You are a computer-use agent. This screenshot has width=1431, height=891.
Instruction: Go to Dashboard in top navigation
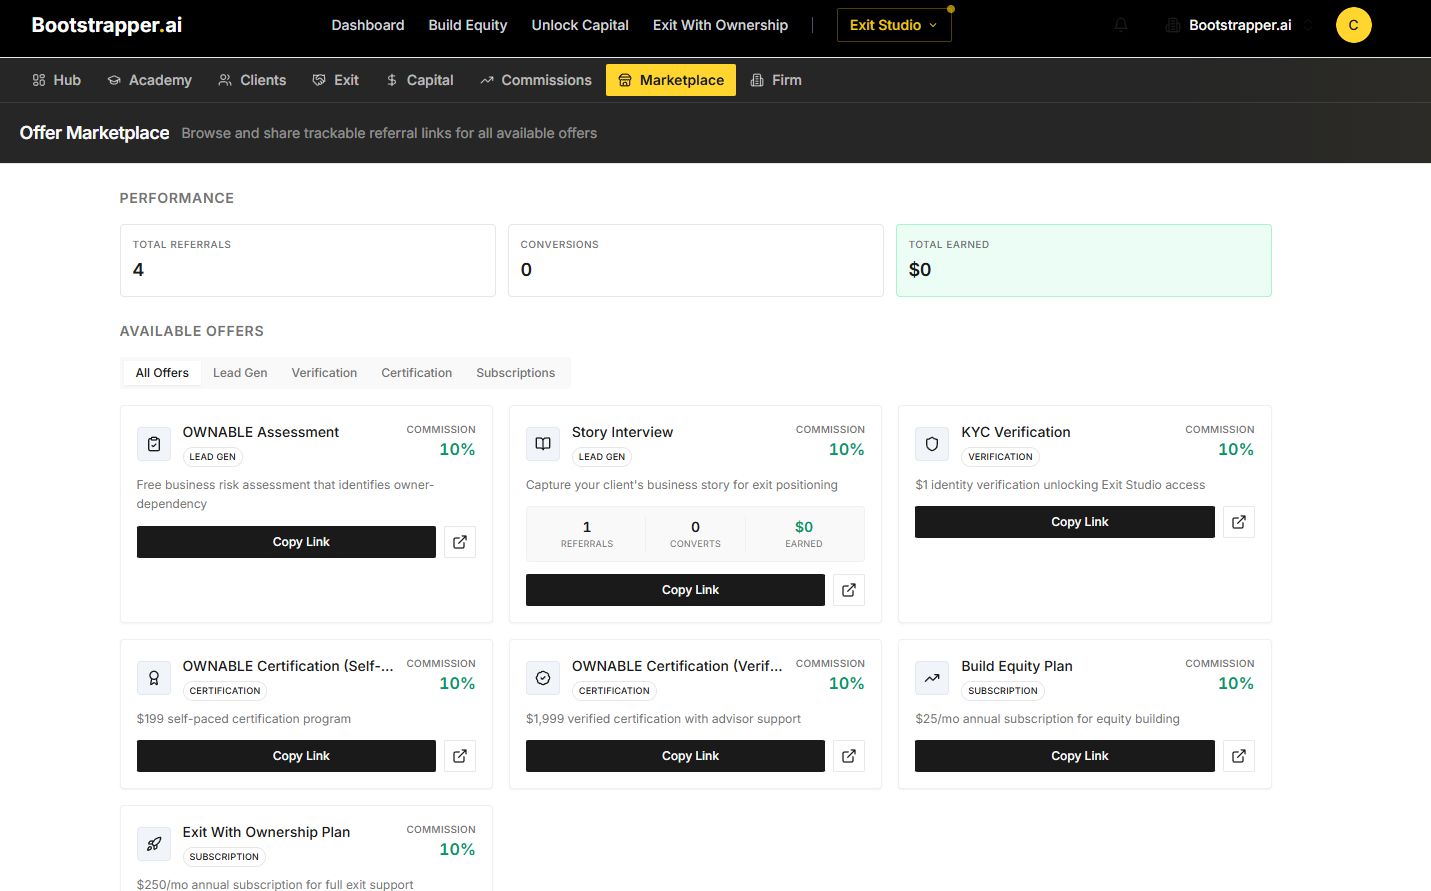point(368,25)
